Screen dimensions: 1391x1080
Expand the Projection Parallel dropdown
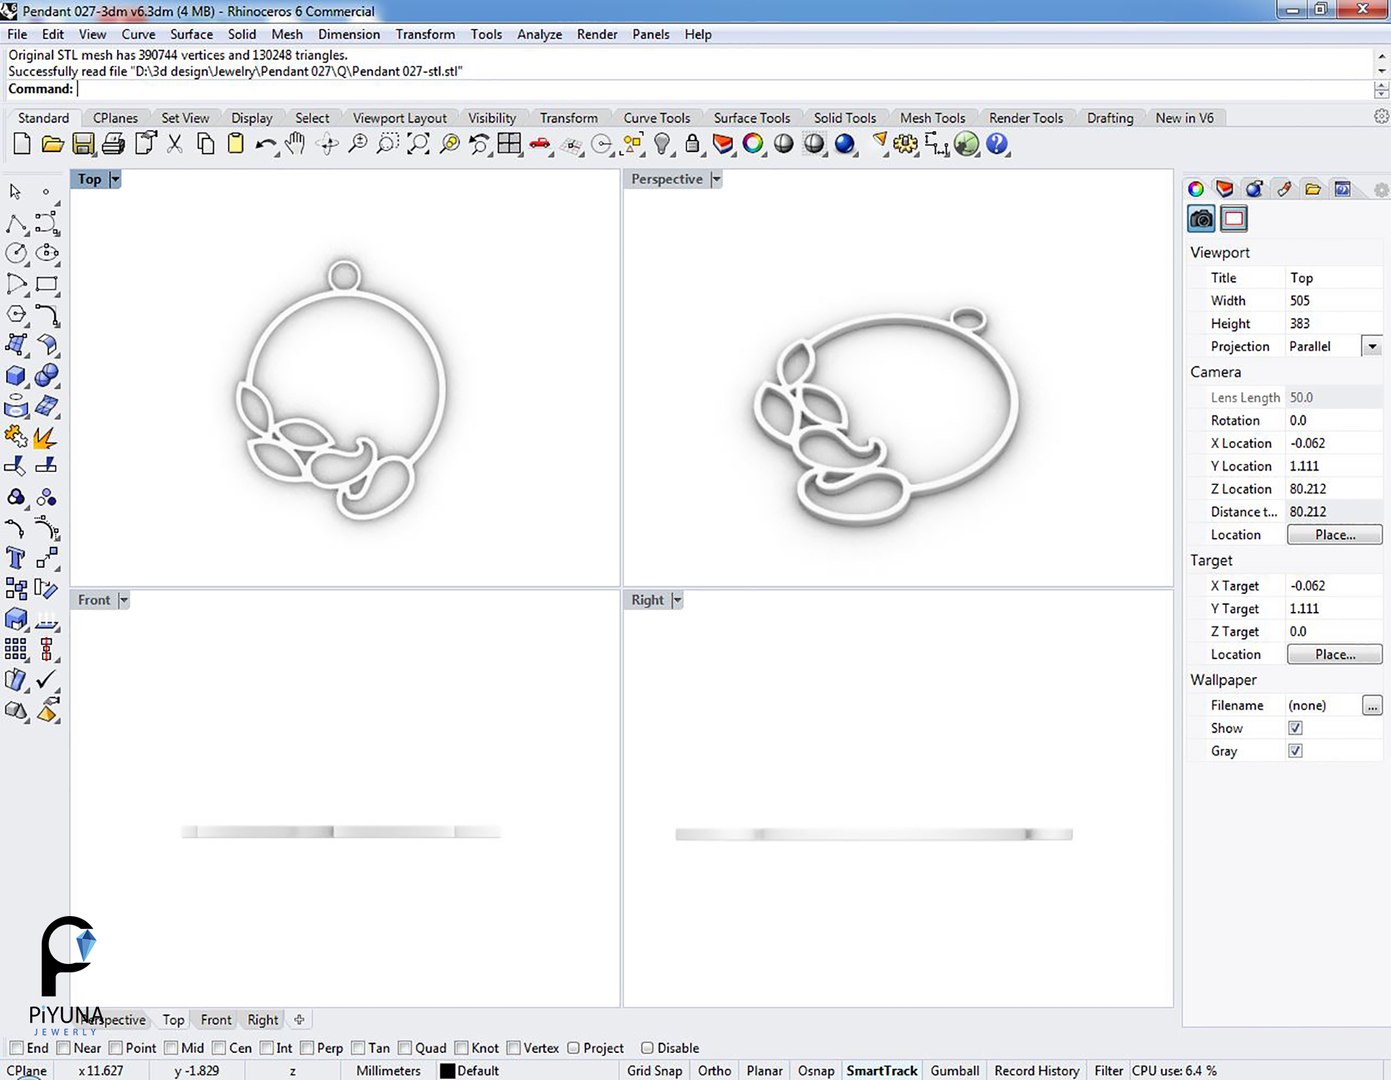tap(1372, 346)
